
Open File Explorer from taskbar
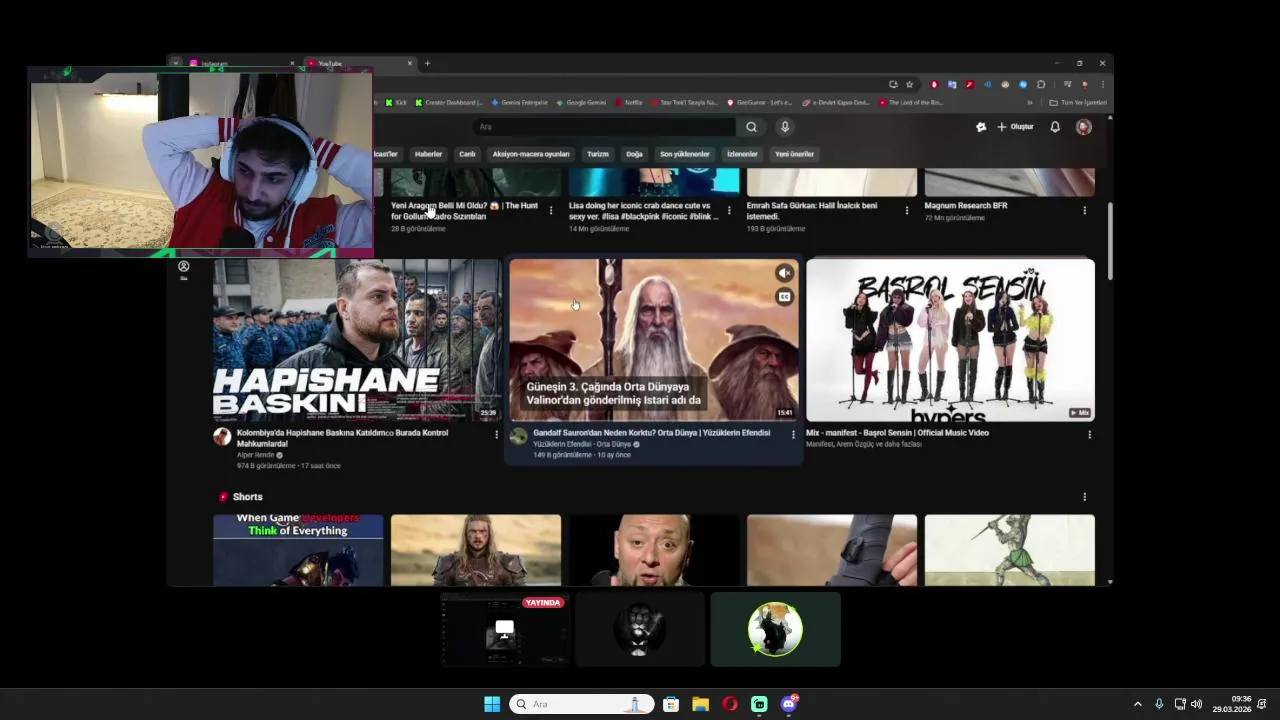click(701, 704)
